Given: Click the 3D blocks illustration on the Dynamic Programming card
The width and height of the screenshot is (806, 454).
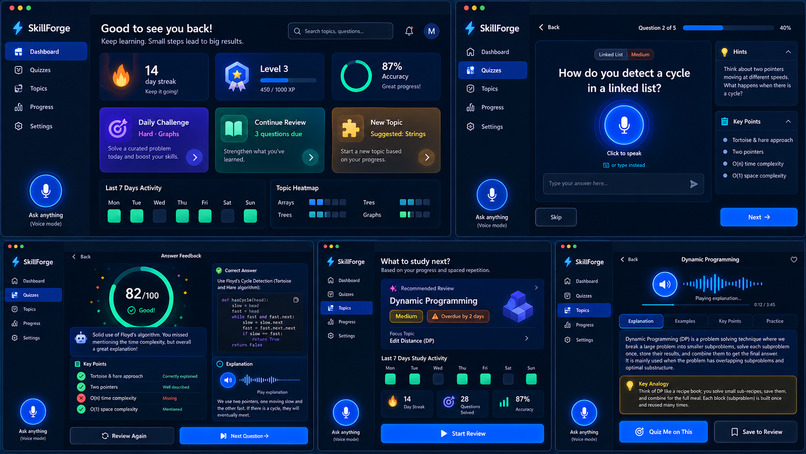Looking at the screenshot, I should [x=518, y=307].
